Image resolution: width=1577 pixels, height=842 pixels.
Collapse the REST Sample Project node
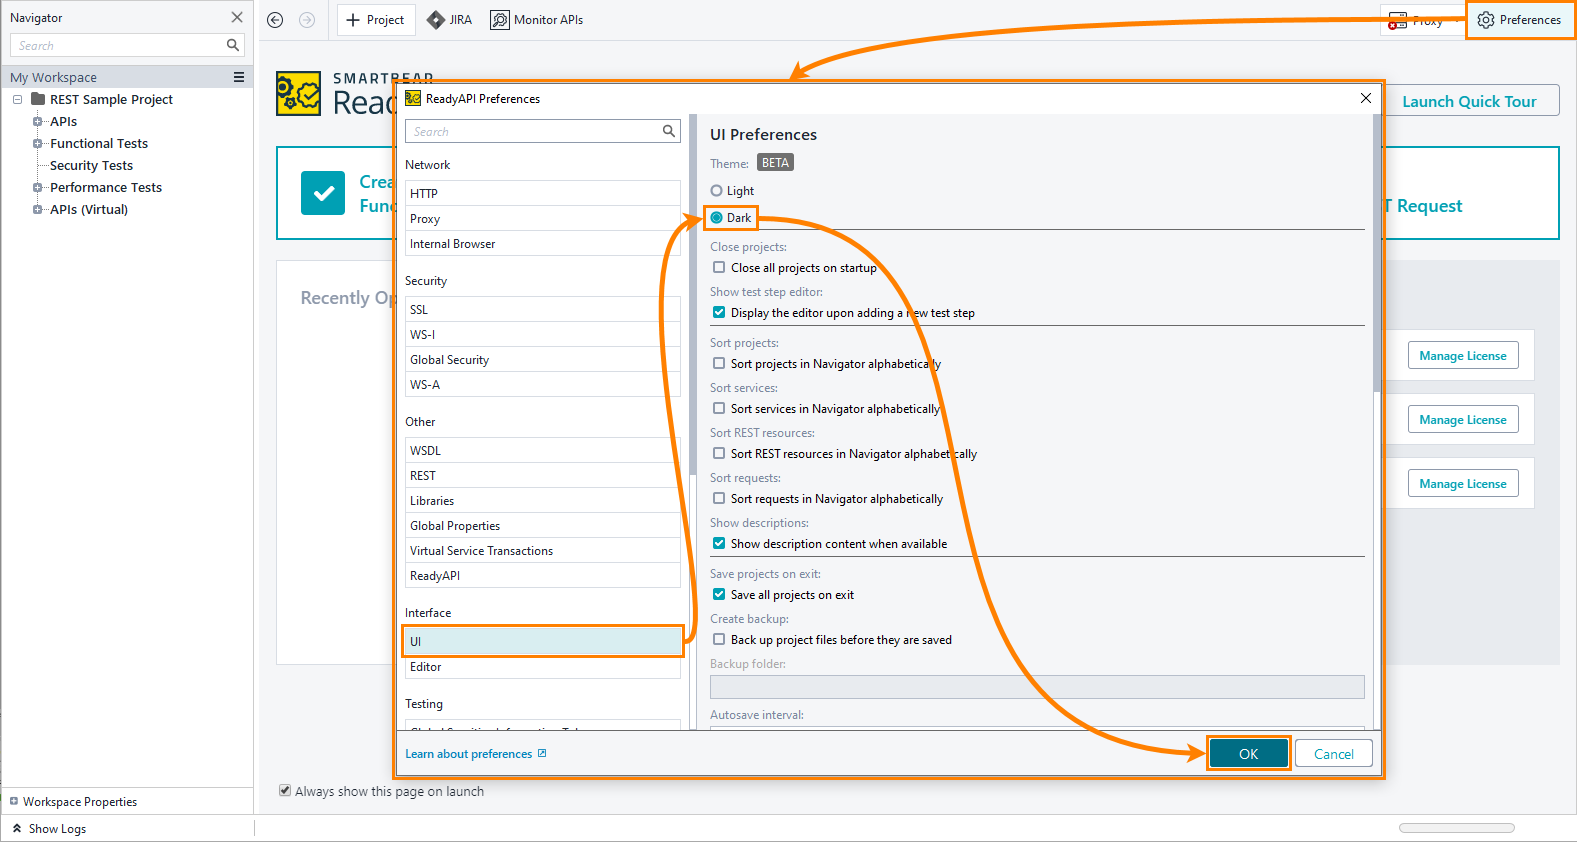[17, 99]
